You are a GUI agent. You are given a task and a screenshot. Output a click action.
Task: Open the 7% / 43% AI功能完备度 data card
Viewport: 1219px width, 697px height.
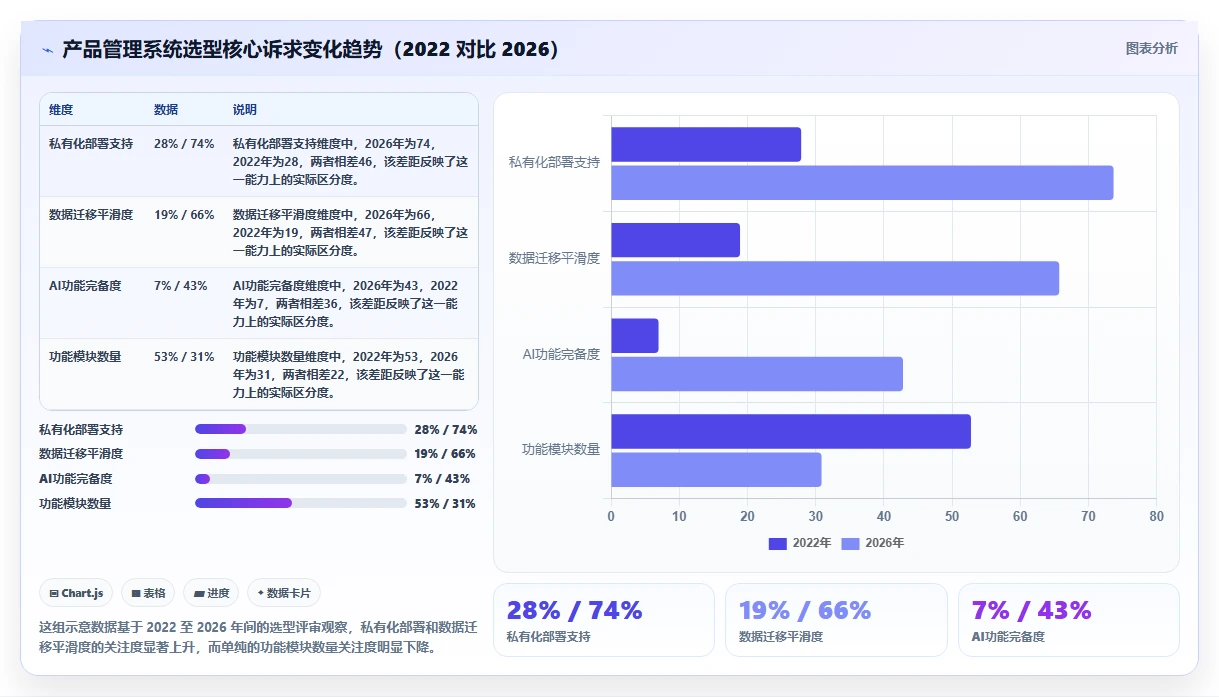1069,620
